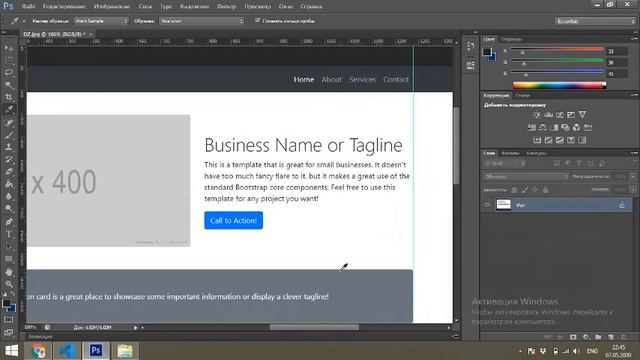Select the Hand tool

coord(9,272)
